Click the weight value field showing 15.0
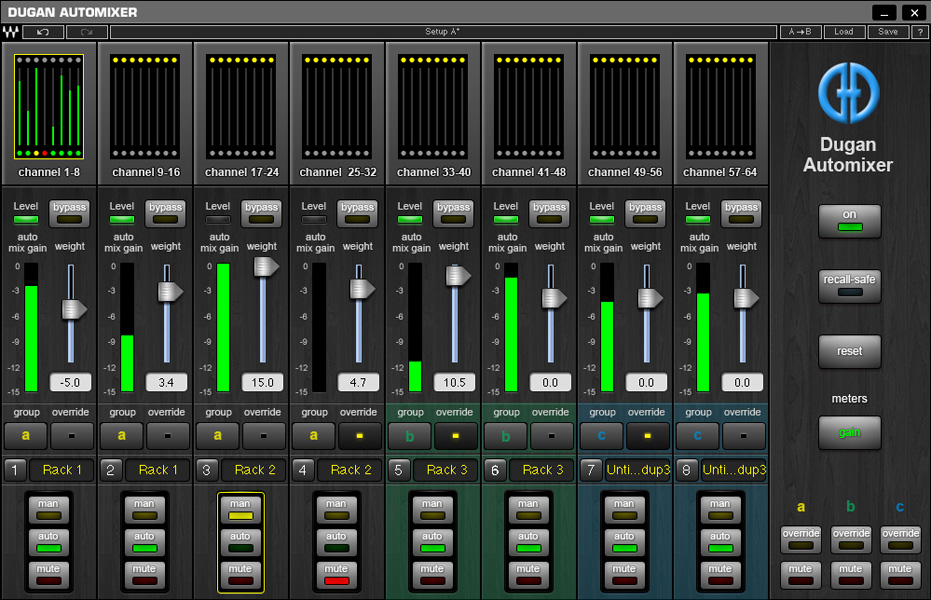The width and height of the screenshot is (931, 600). [262, 383]
